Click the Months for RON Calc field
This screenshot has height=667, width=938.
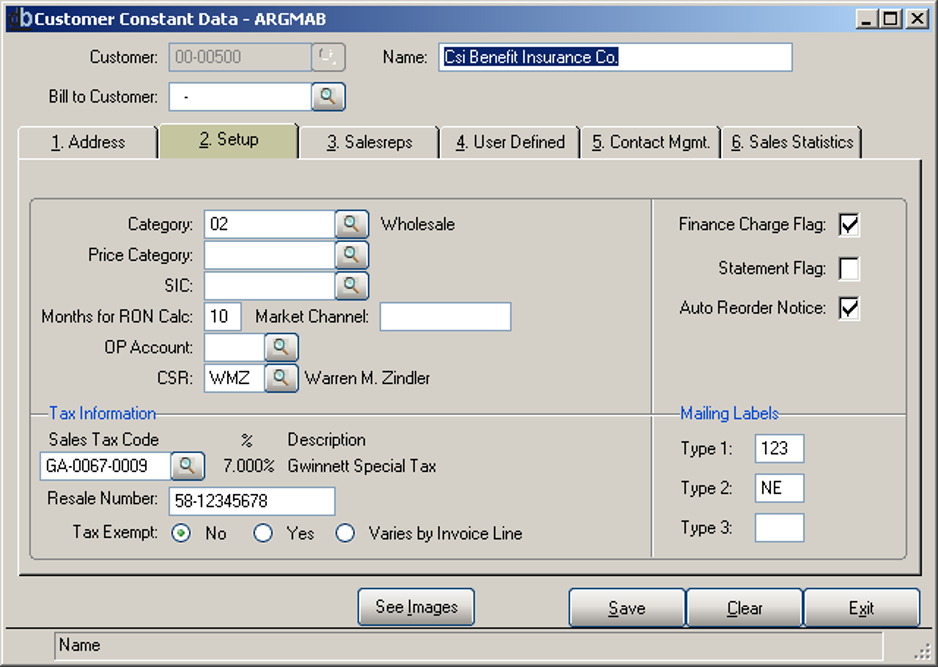pos(223,316)
